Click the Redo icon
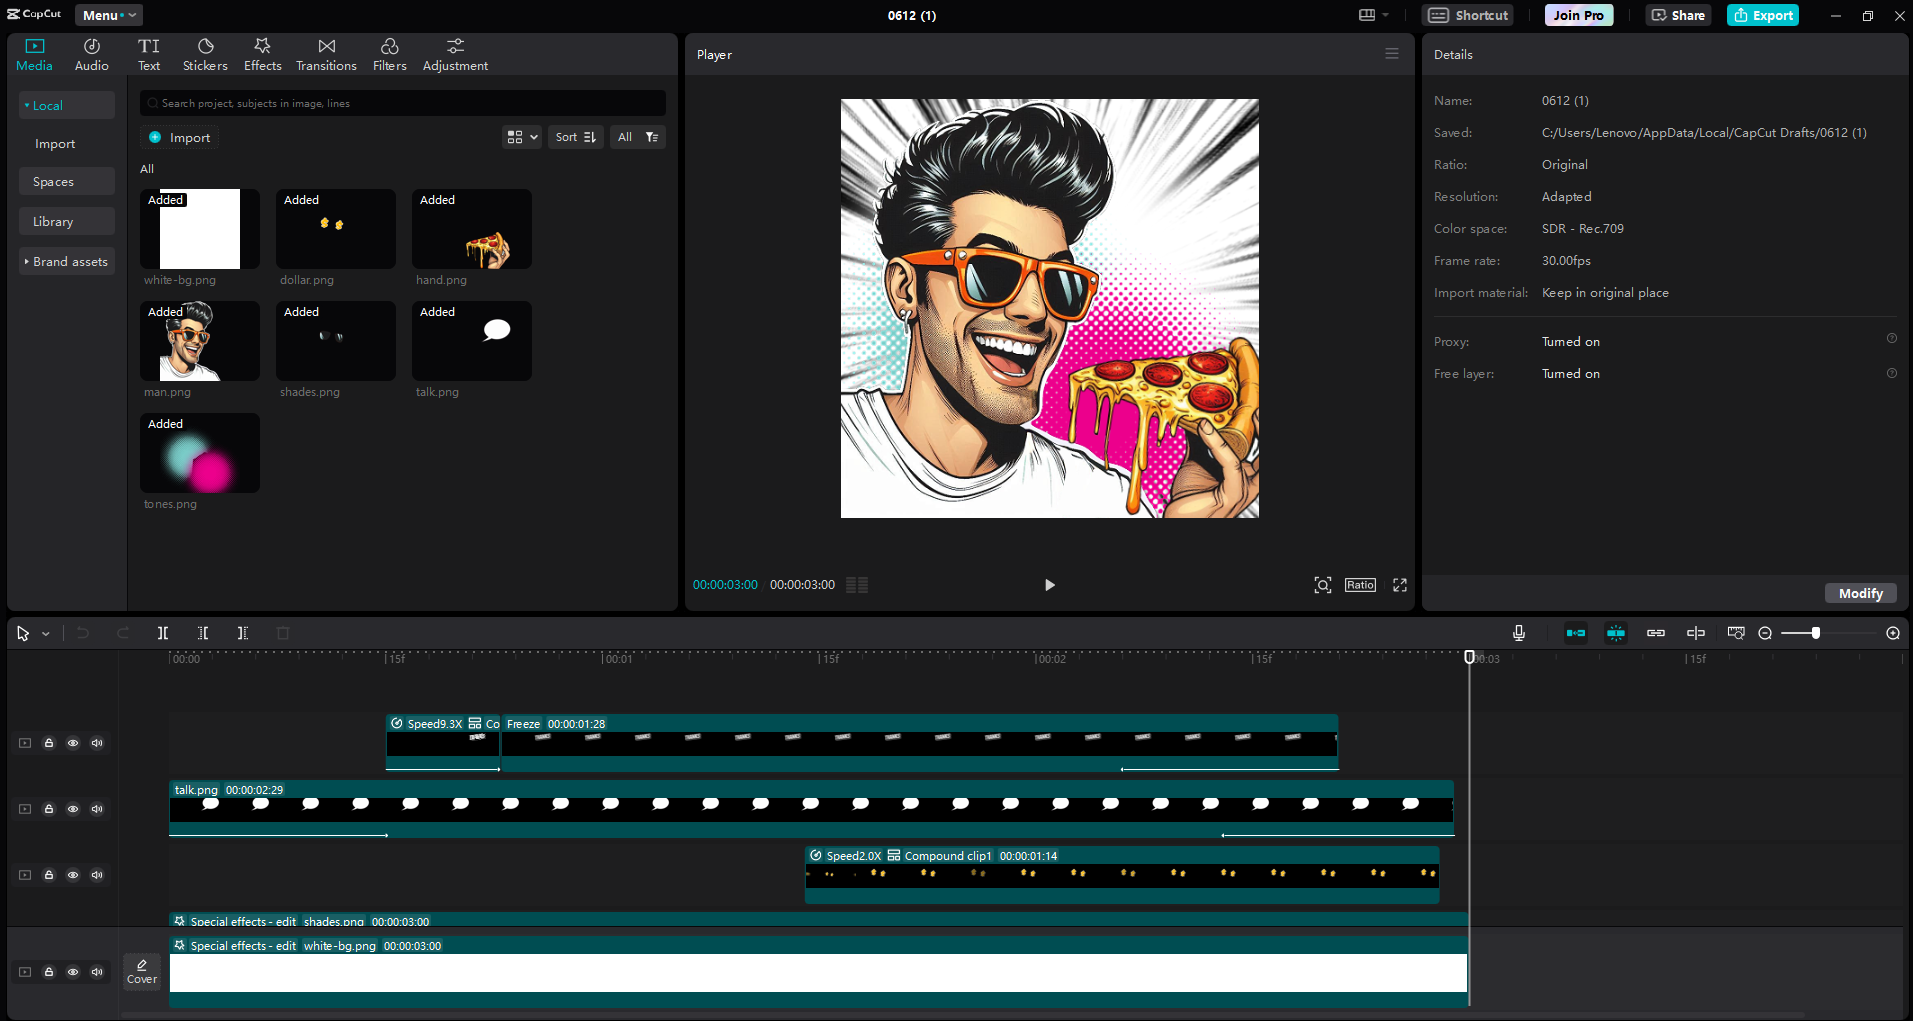1913x1021 pixels. coord(123,633)
